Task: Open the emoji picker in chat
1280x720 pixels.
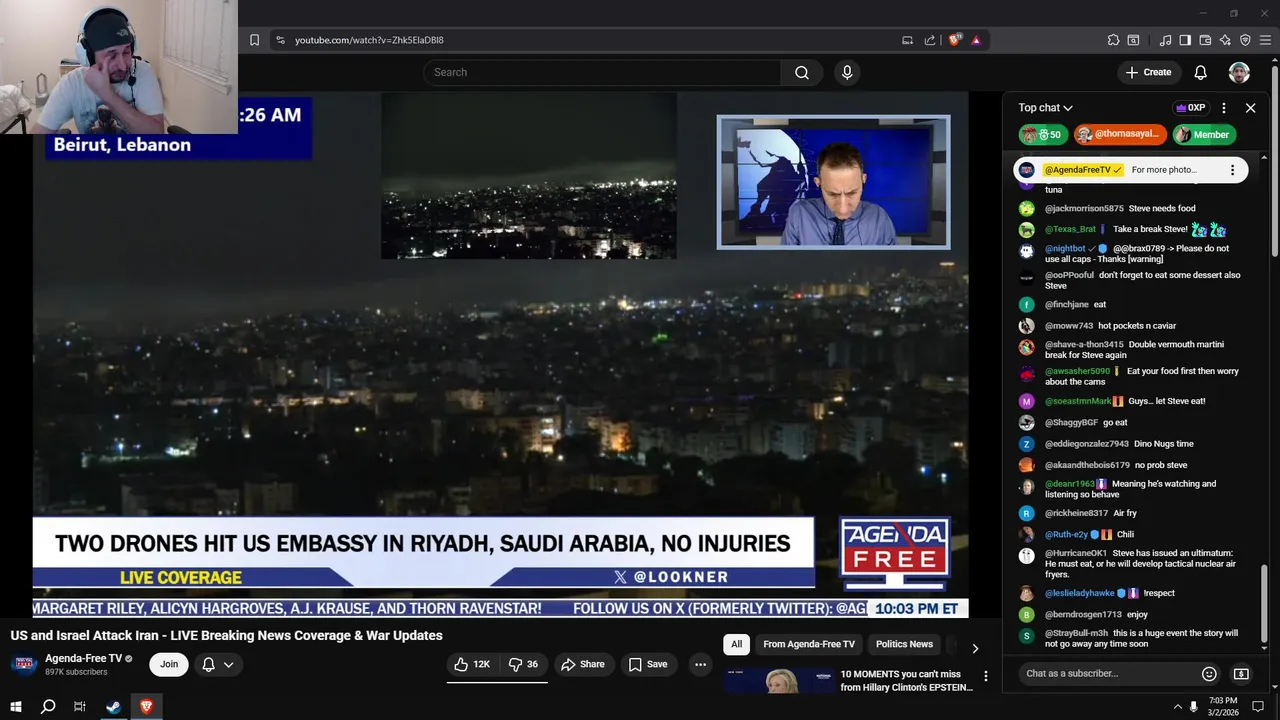Action: tap(1209, 674)
